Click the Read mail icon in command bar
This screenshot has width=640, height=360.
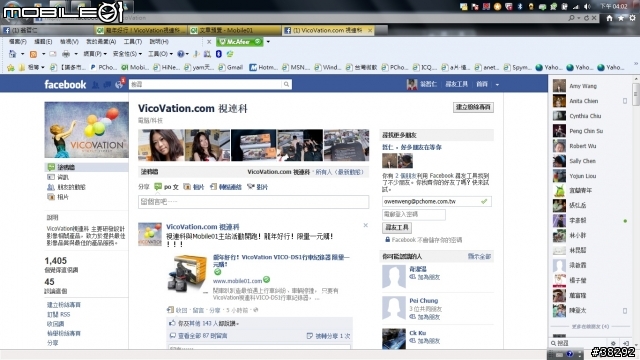coord(53,54)
